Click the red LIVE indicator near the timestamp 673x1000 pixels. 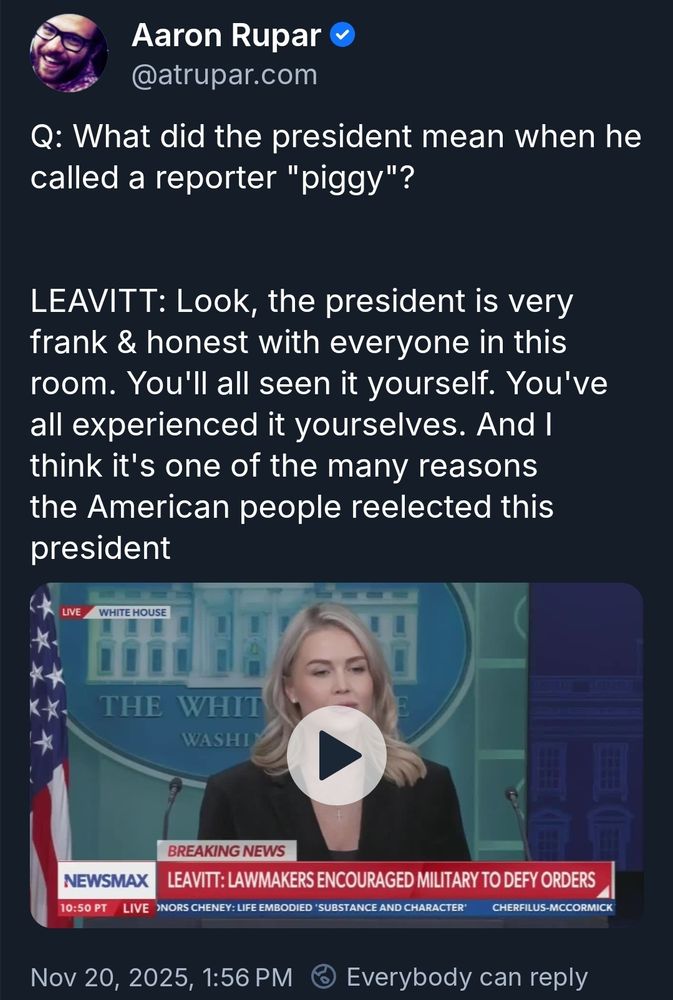[x=137, y=910]
